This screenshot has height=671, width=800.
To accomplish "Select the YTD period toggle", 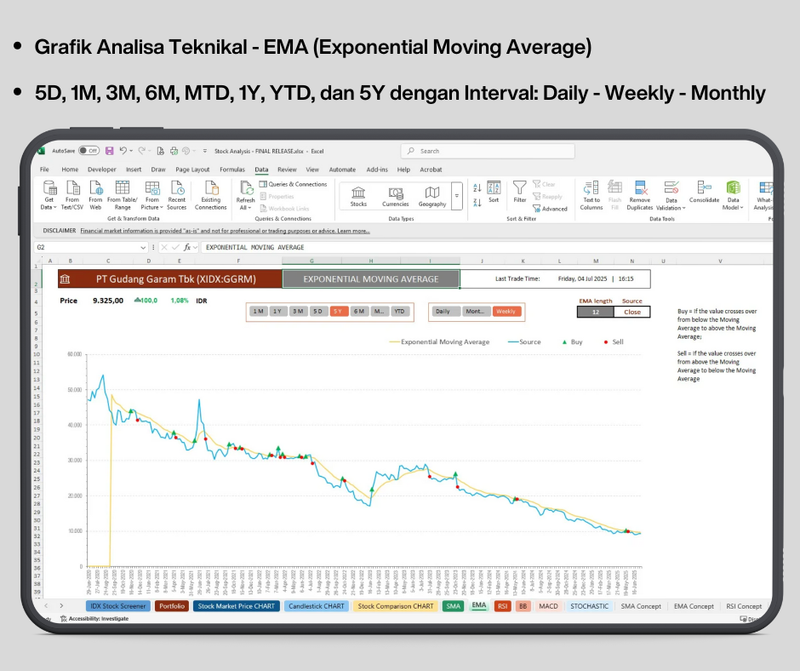I will pos(399,311).
